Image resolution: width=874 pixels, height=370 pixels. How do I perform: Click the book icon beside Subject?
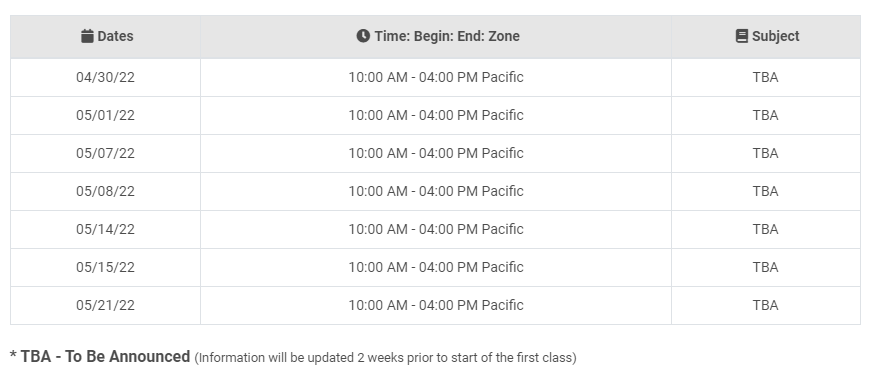[x=741, y=36]
